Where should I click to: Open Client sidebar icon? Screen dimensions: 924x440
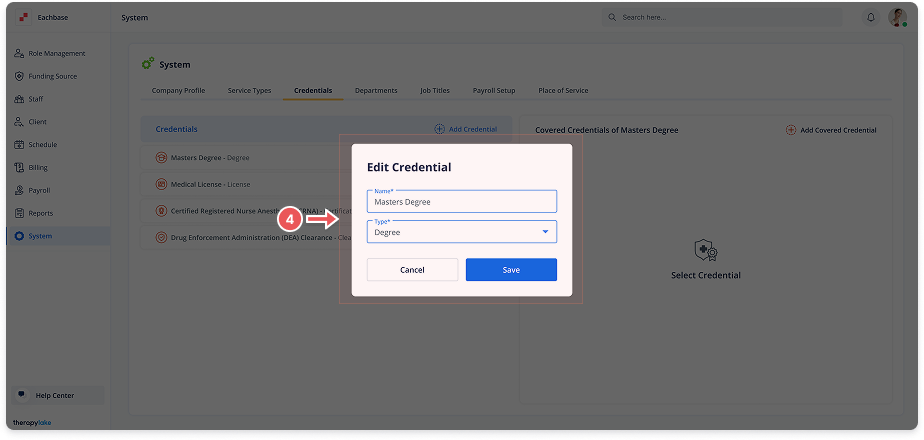click(19, 122)
